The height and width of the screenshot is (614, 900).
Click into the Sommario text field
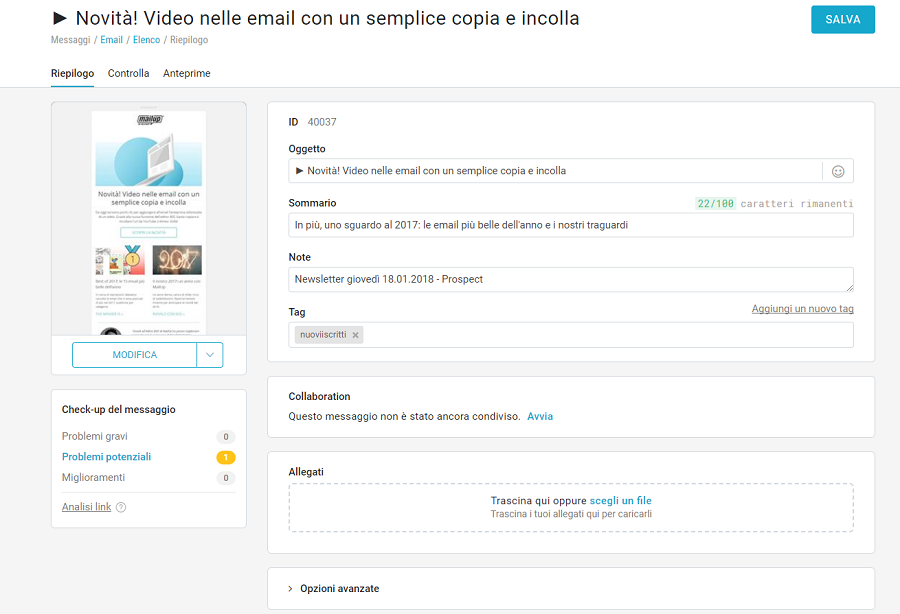click(x=570, y=225)
